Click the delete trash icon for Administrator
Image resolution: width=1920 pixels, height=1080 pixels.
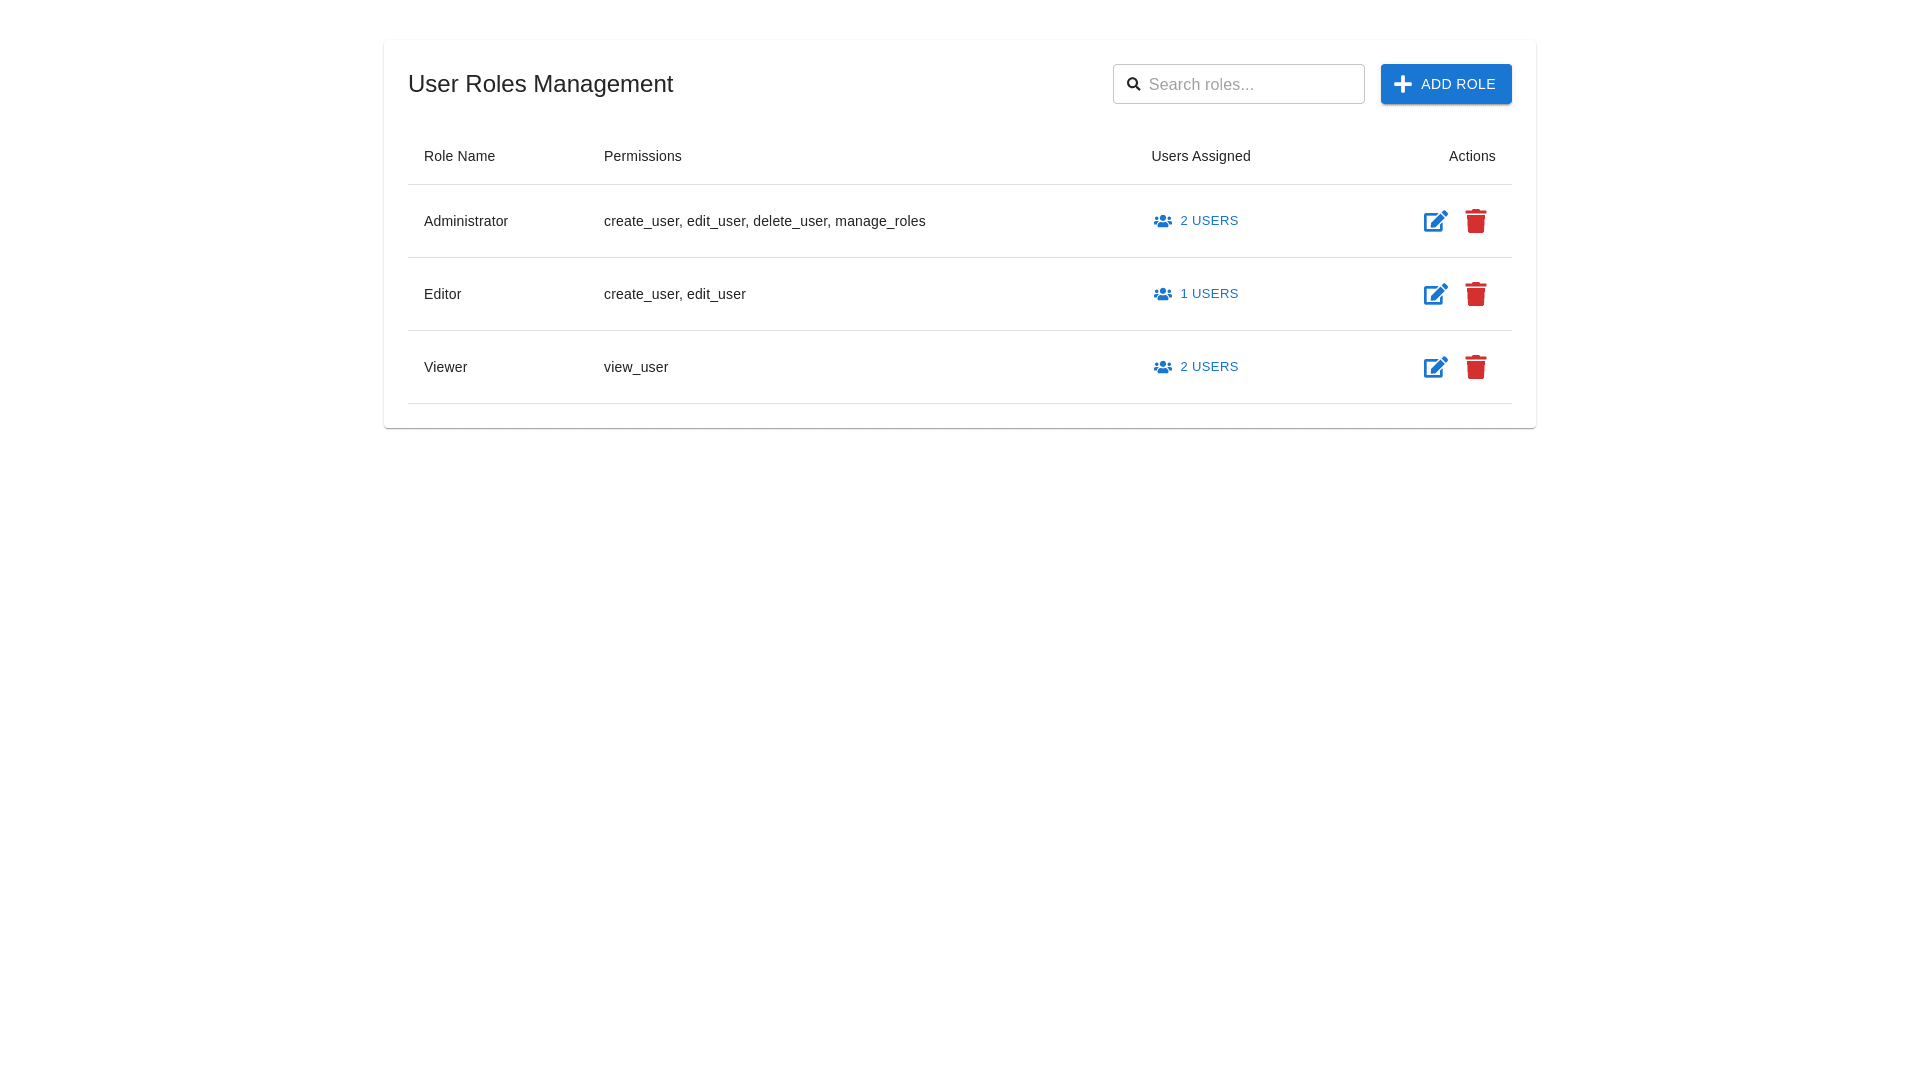[1476, 221]
